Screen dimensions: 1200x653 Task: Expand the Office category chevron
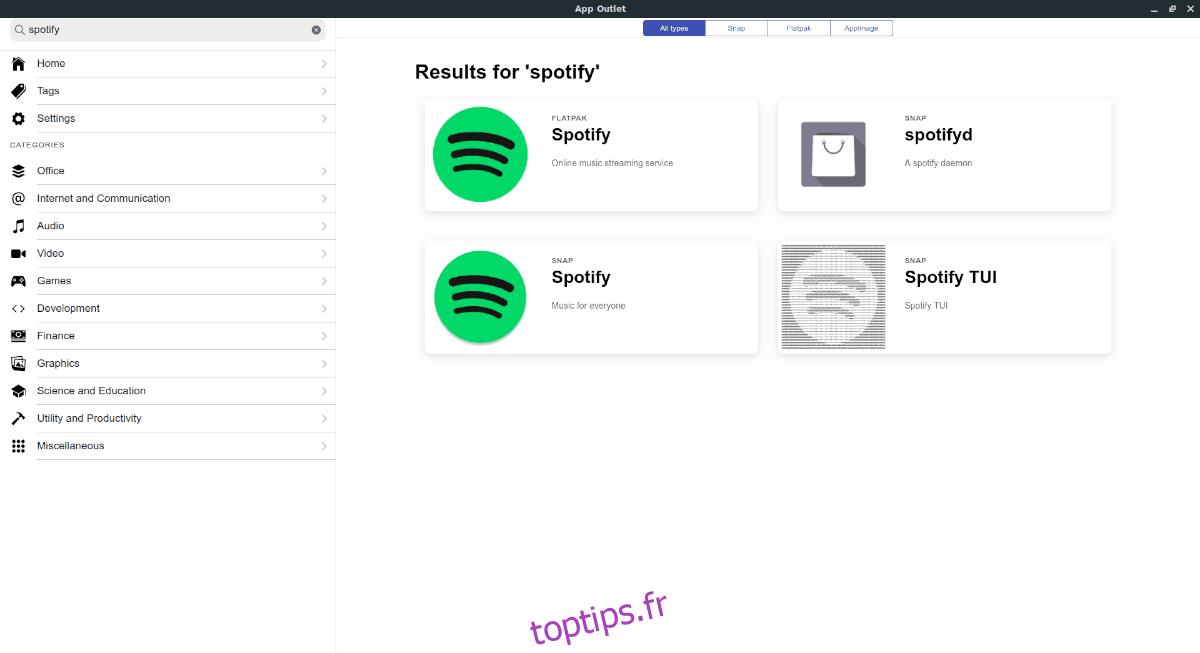tap(324, 171)
